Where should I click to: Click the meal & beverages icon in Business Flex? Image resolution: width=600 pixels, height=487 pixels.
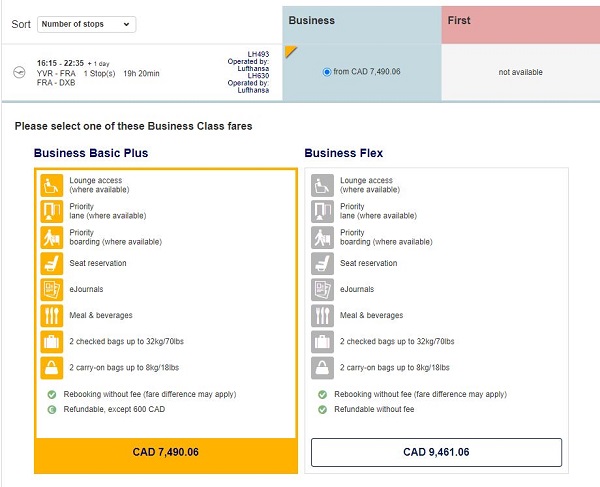pos(322,315)
